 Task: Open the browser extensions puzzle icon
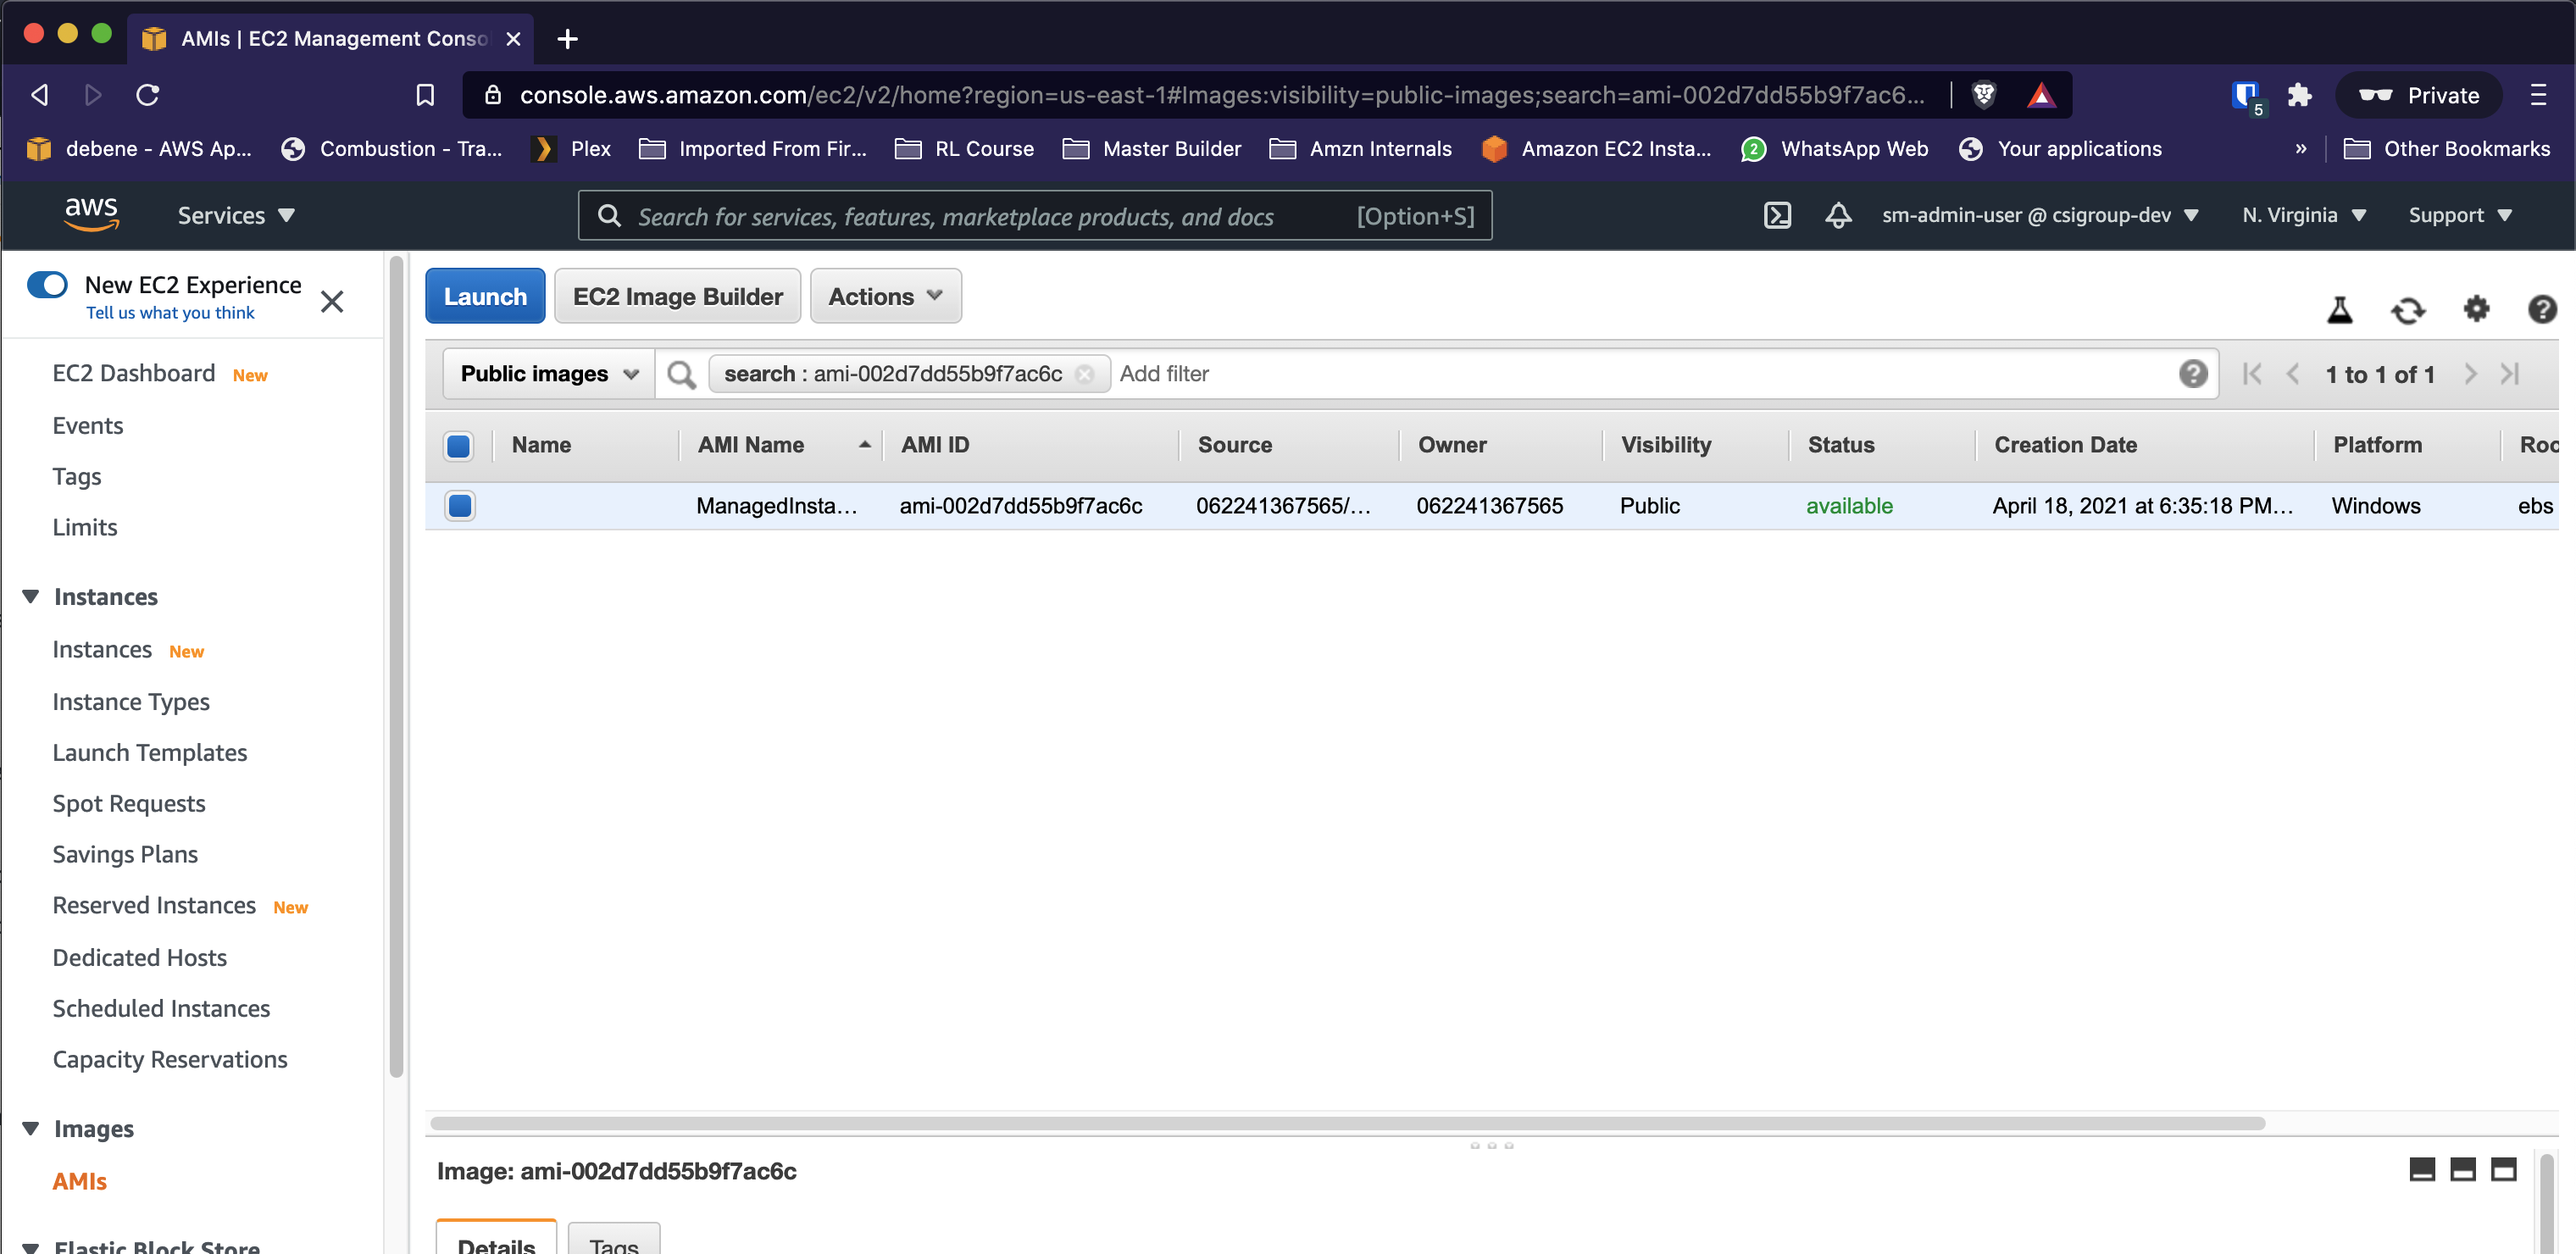2299,95
